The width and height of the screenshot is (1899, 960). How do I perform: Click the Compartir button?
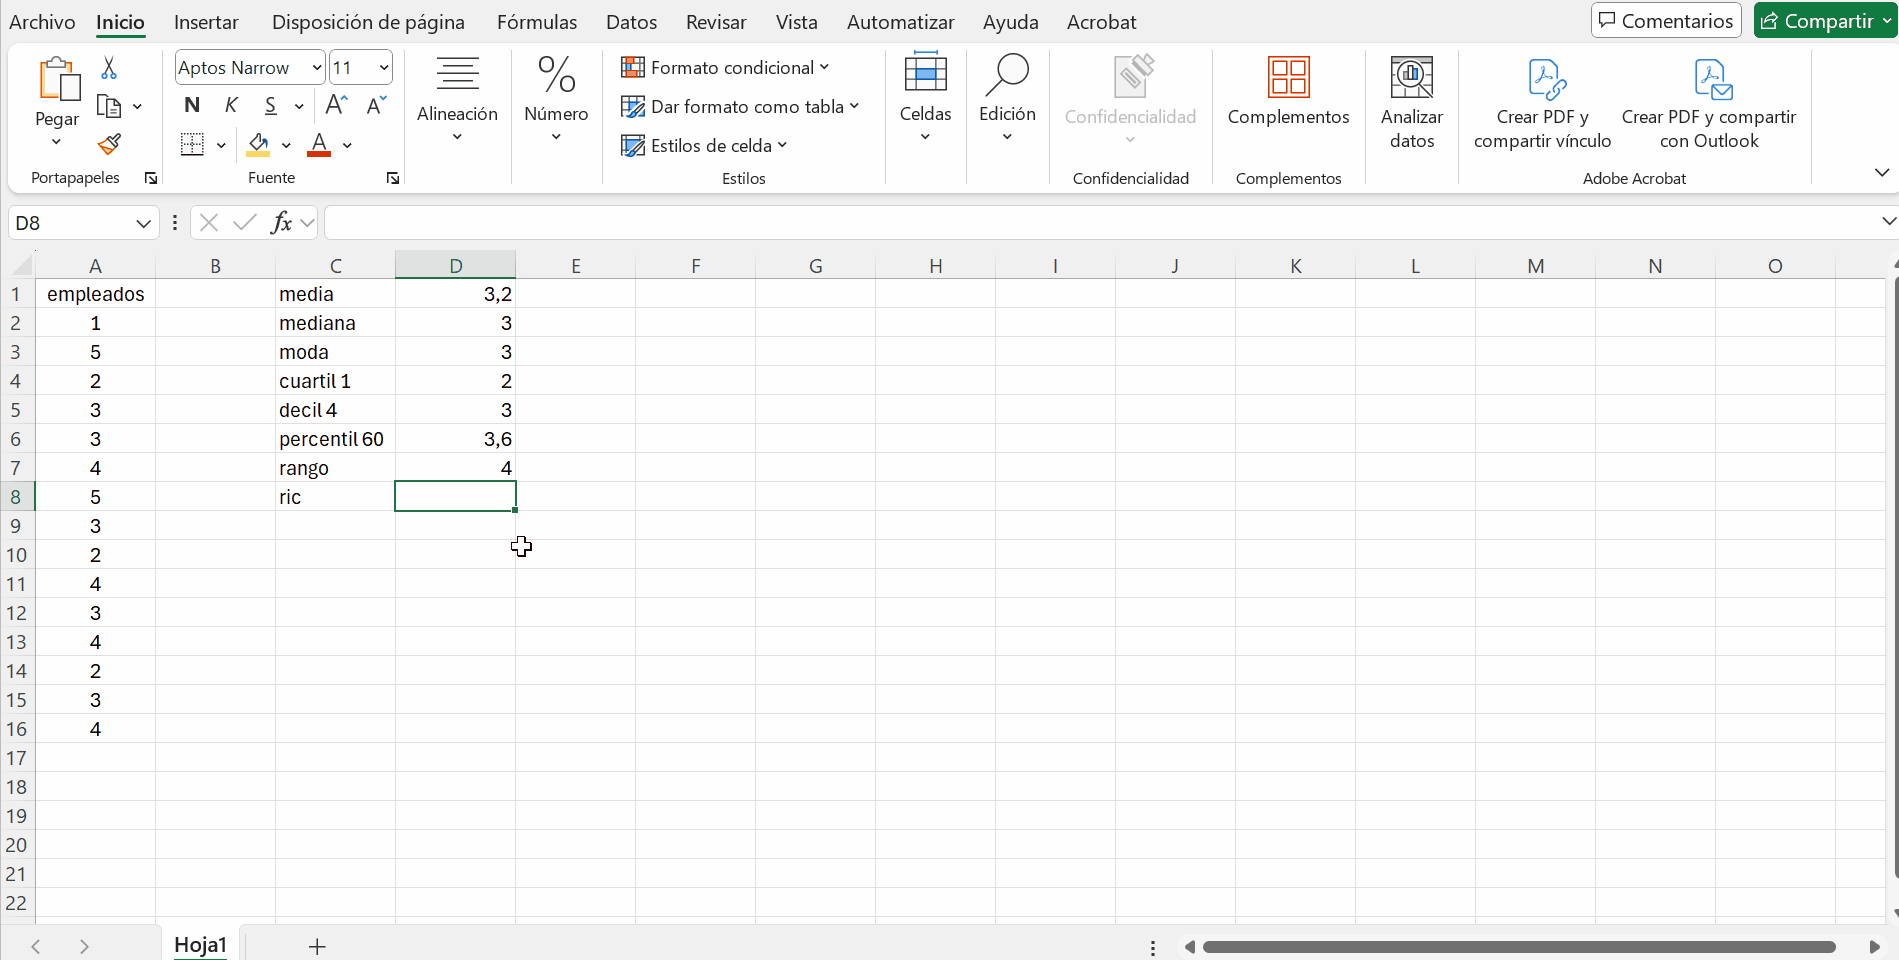(x=1819, y=21)
